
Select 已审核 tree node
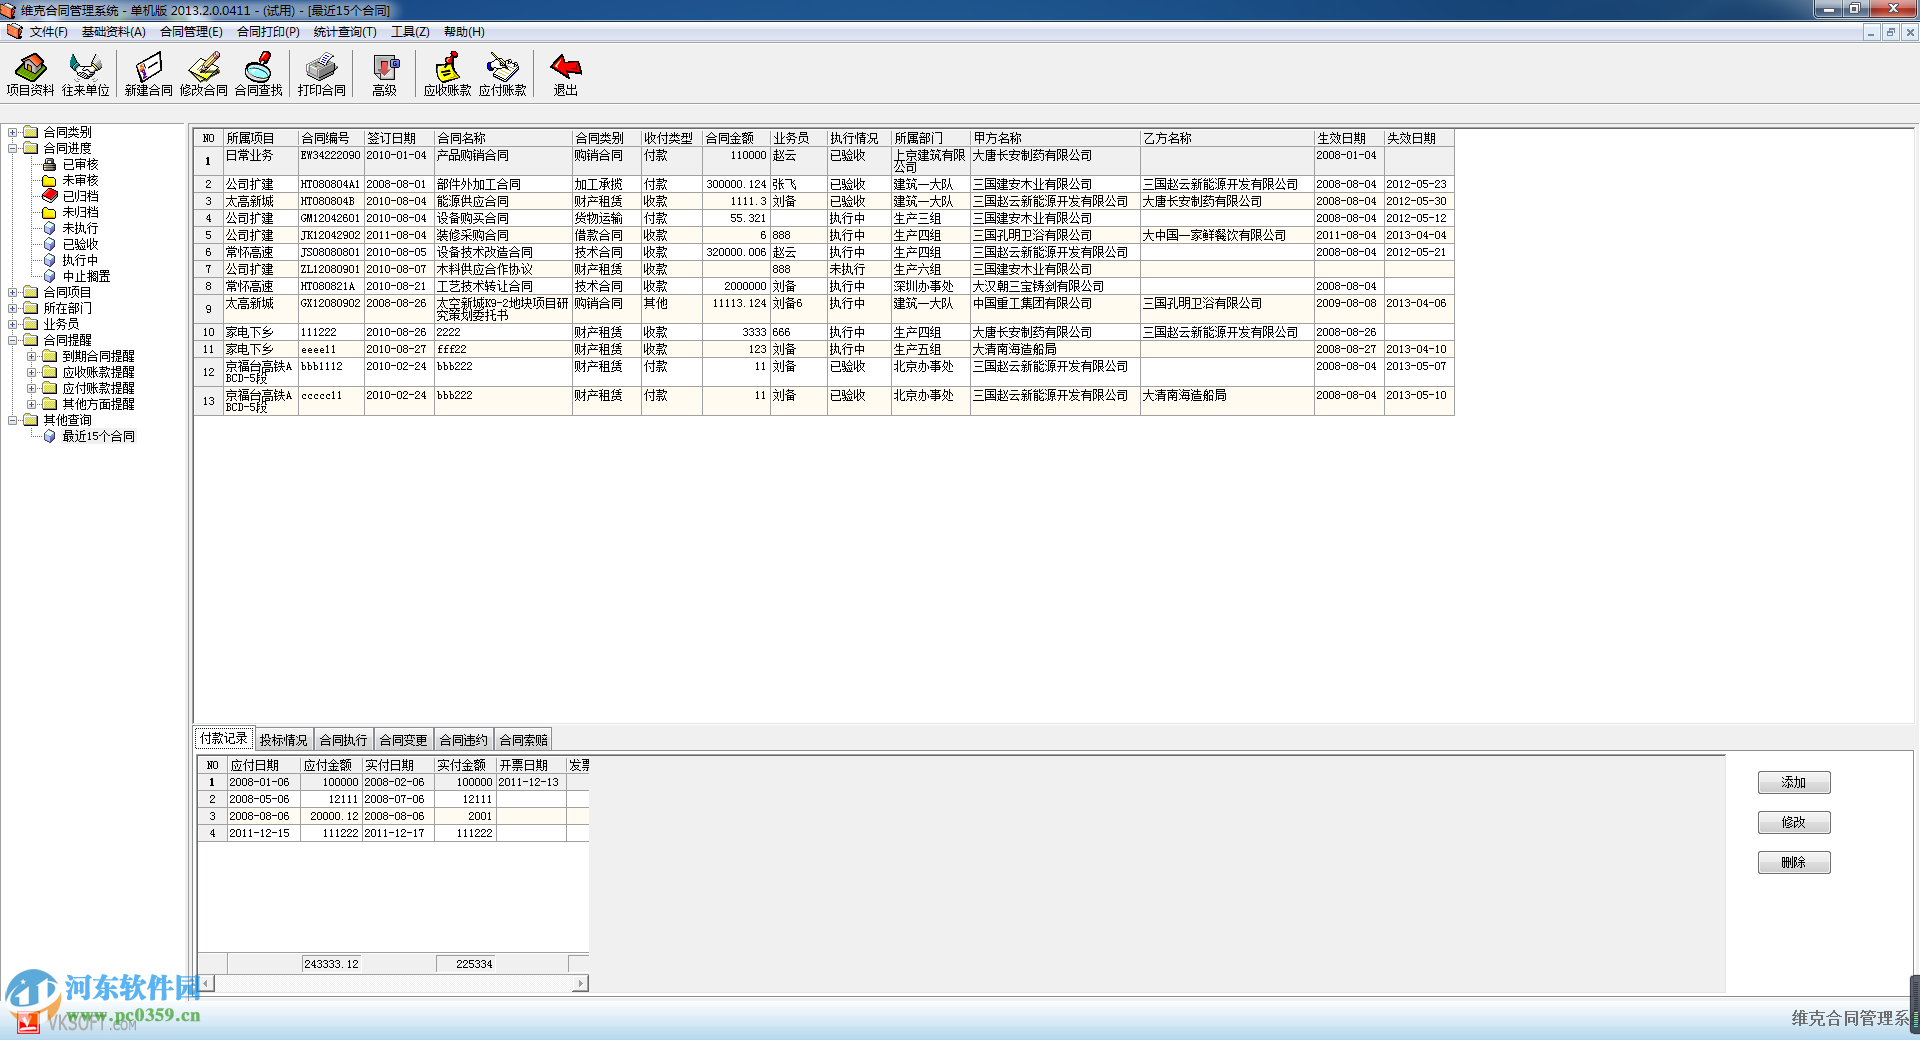(80, 164)
